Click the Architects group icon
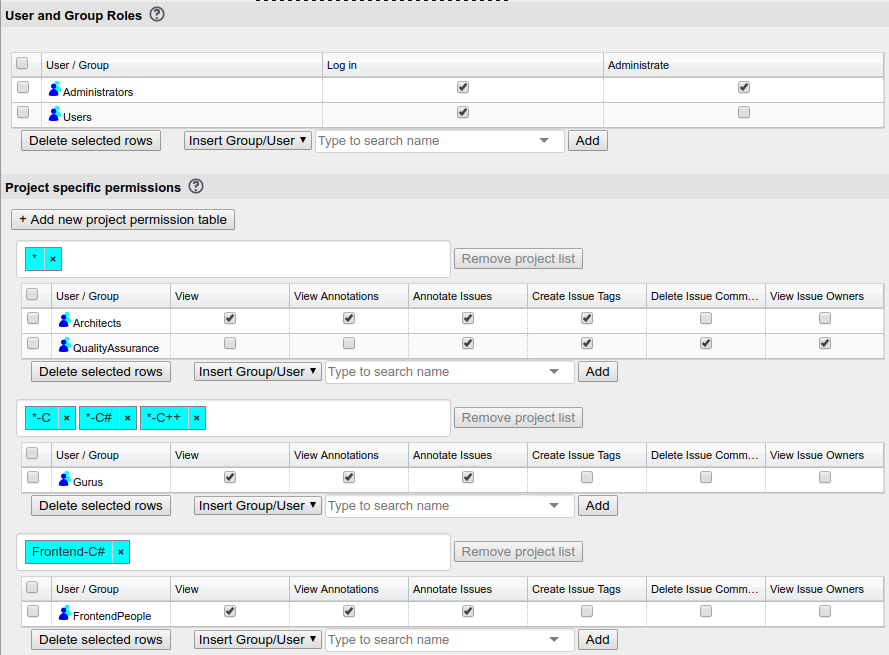This screenshot has width=889, height=655. click(x=65, y=320)
